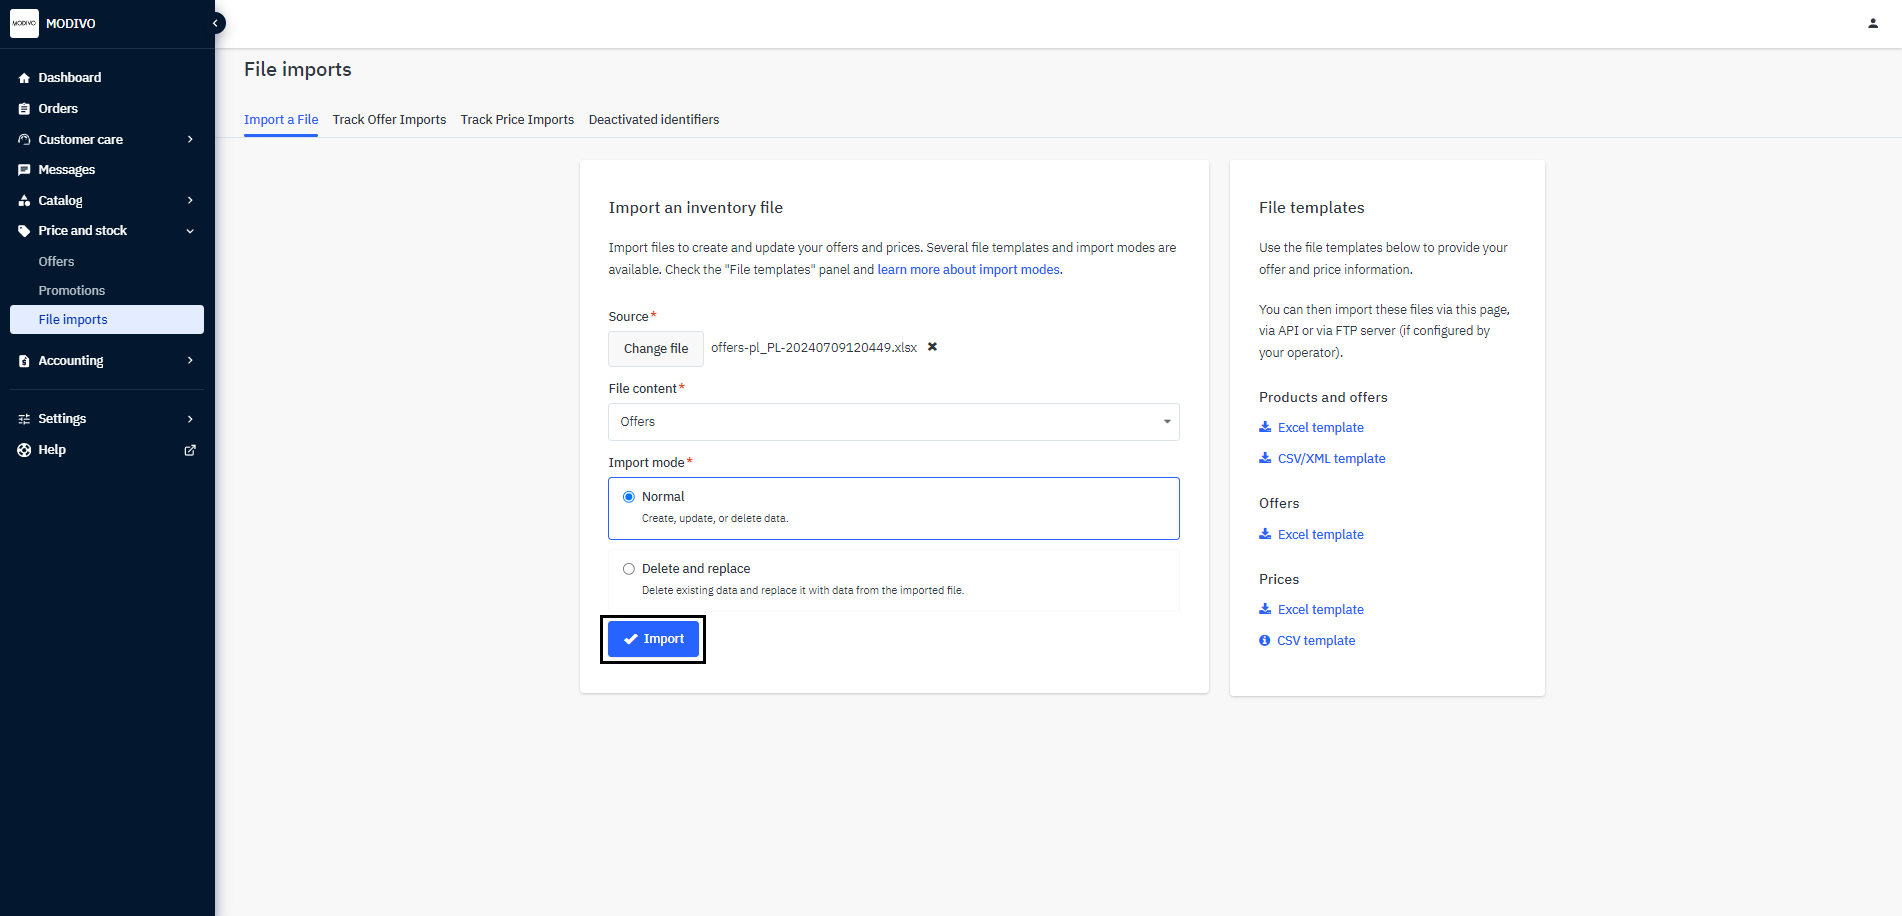Select the Delete and replace radio button

point(629,569)
